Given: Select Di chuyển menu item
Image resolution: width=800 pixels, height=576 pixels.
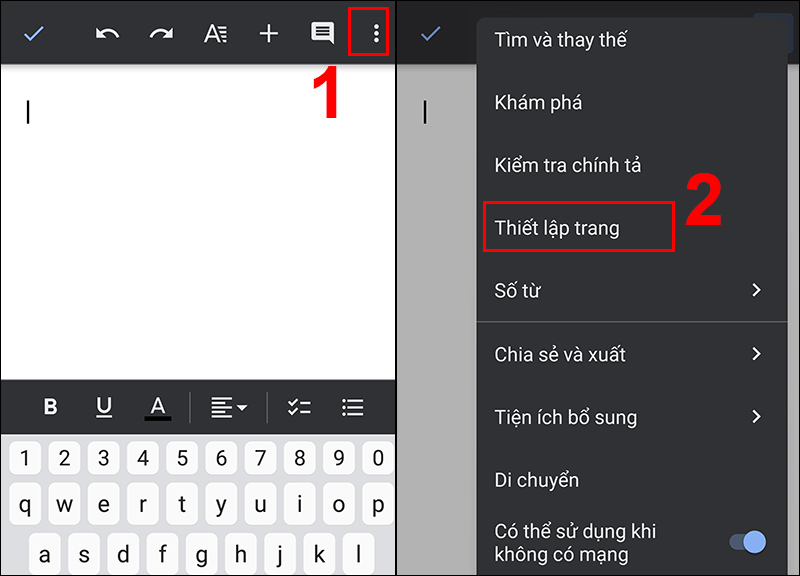Looking at the screenshot, I should (x=632, y=480).
